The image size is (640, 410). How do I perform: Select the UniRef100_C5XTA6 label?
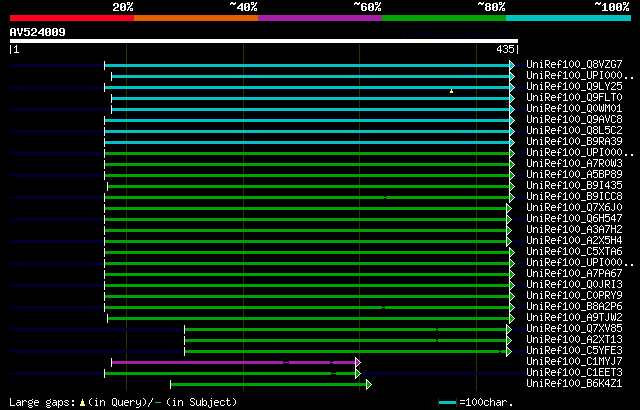coord(574,252)
